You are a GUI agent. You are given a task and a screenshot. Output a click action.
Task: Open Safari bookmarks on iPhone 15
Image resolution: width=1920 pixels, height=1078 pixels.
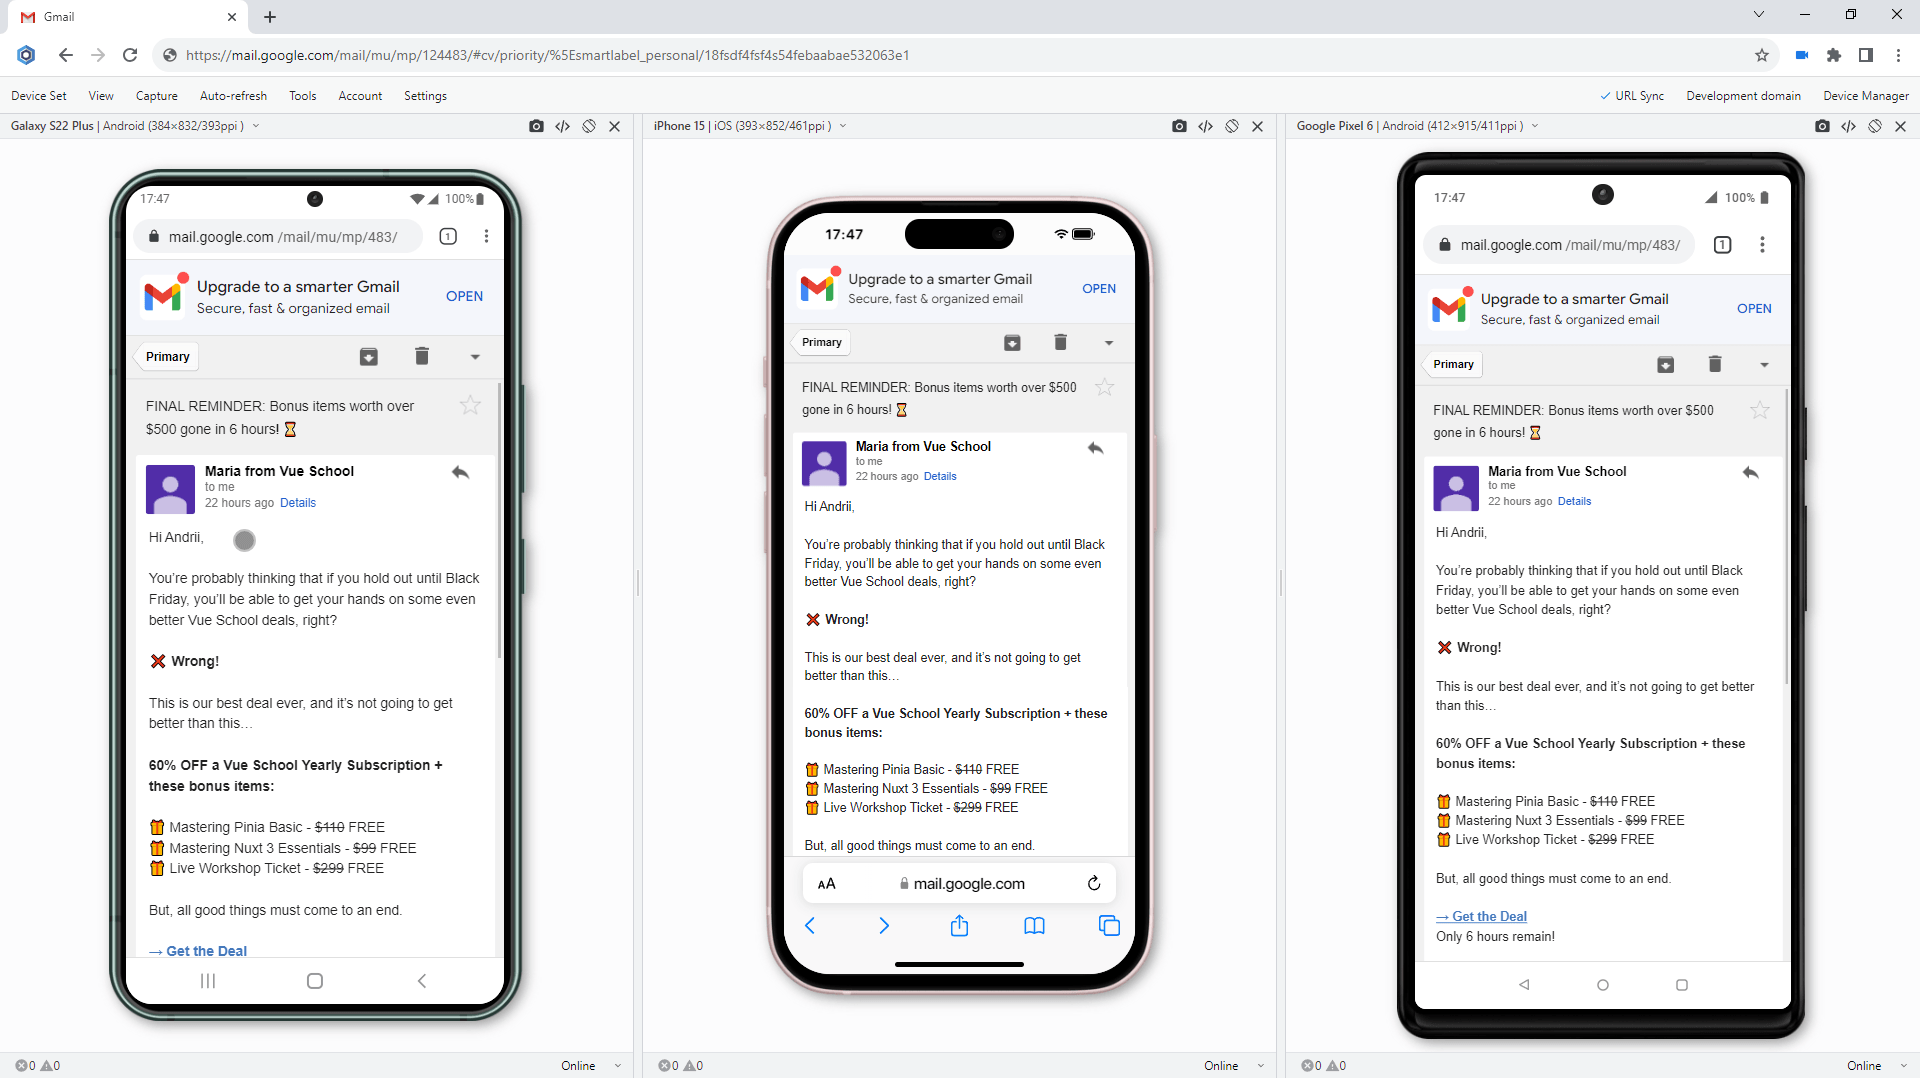pyautogui.click(x=1035, y=926)
